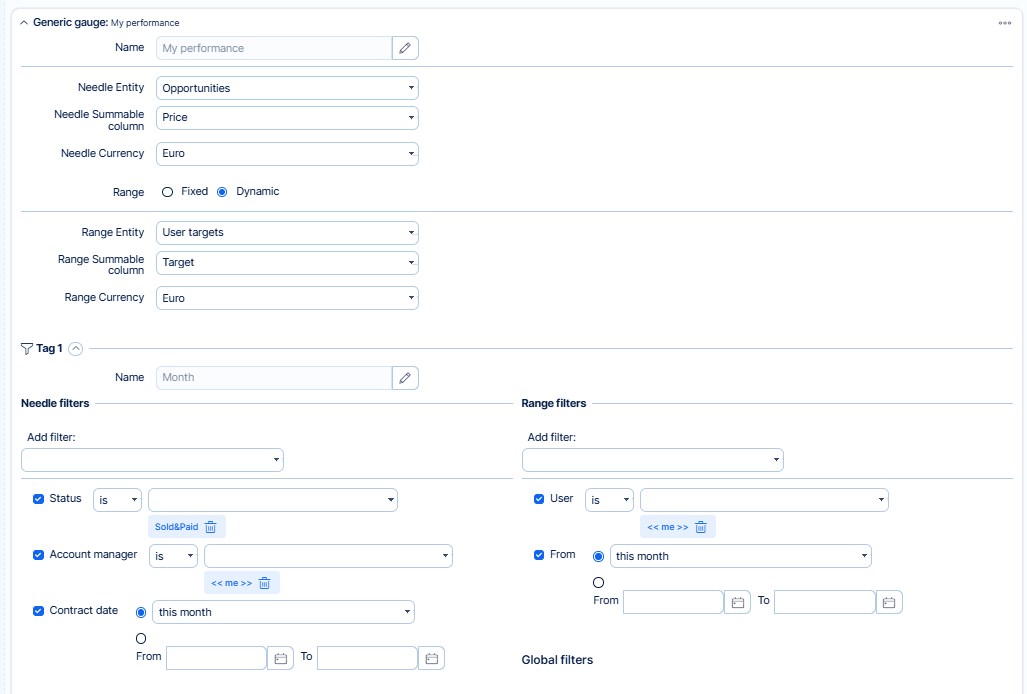
Task: Uncheck the User range filter checkbox
Action: (x=540, y=499)
